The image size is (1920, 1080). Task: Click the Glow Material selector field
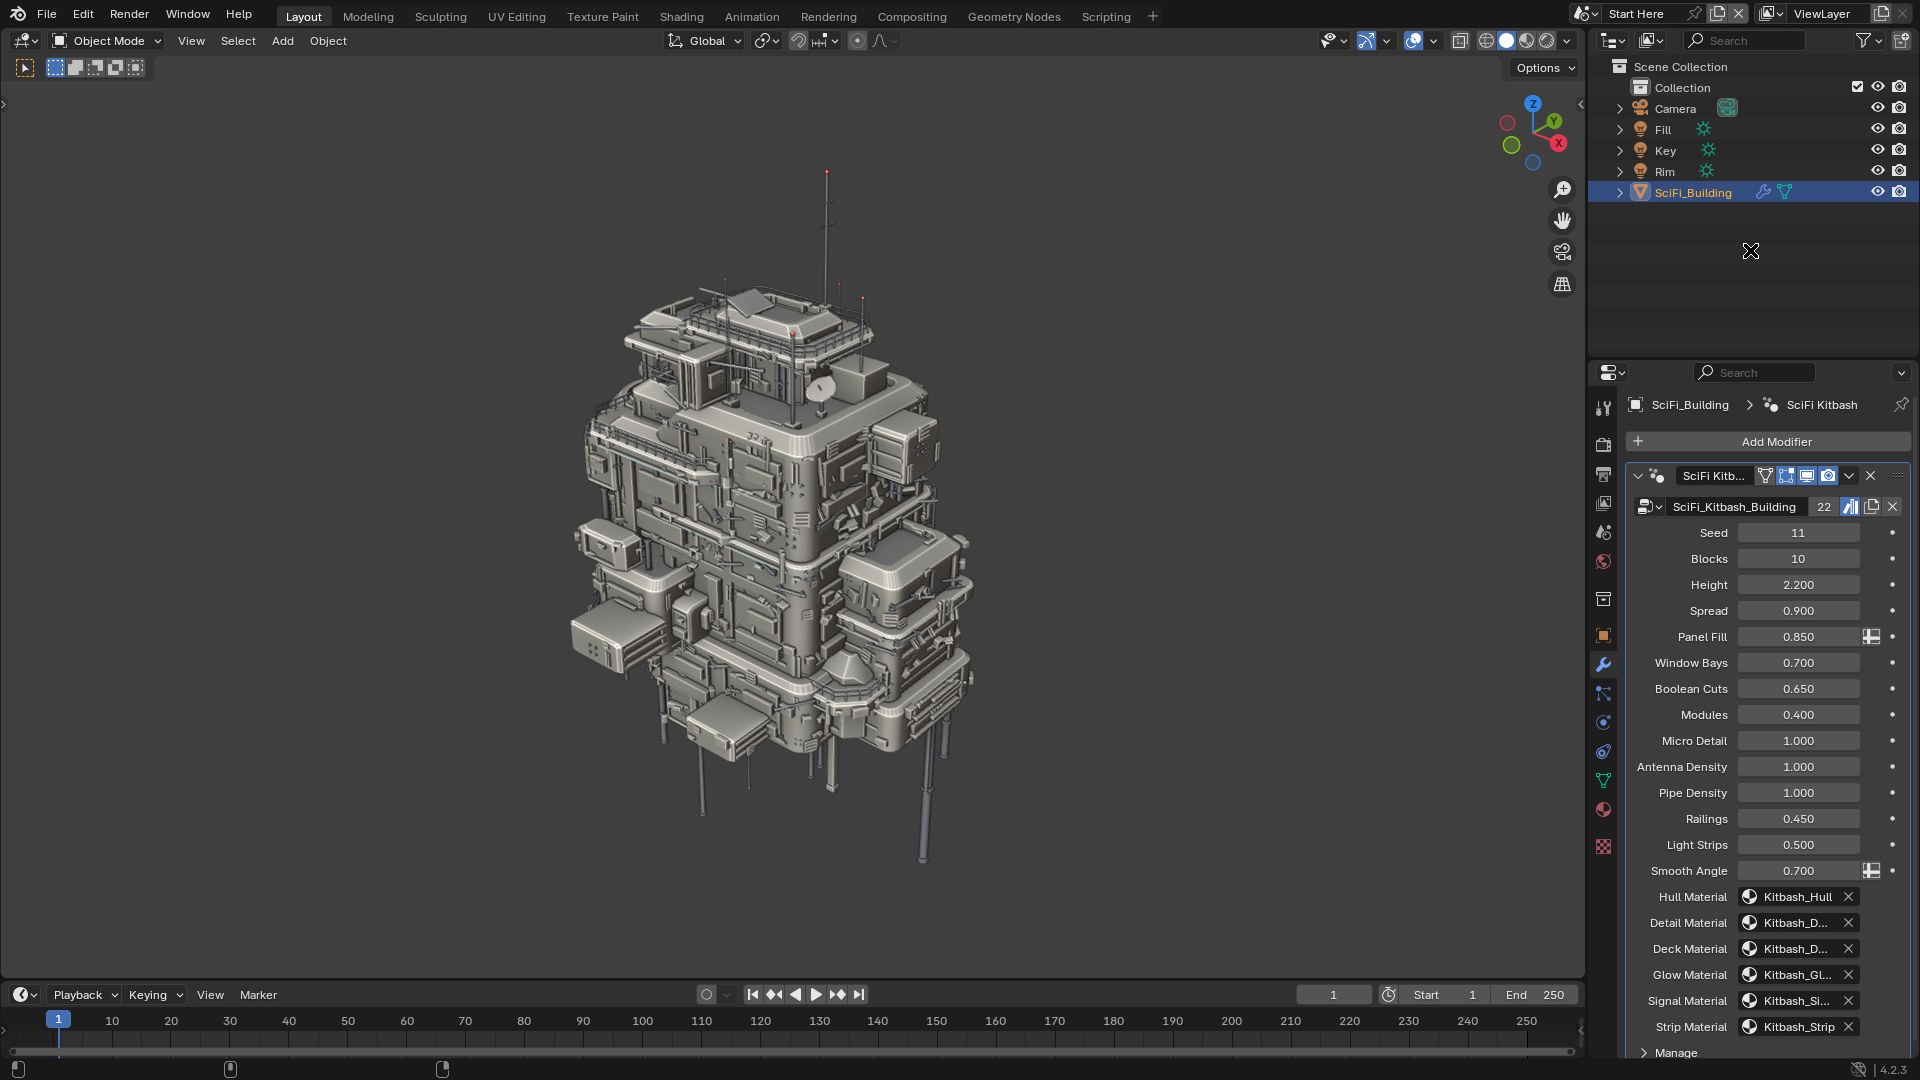1798,975
